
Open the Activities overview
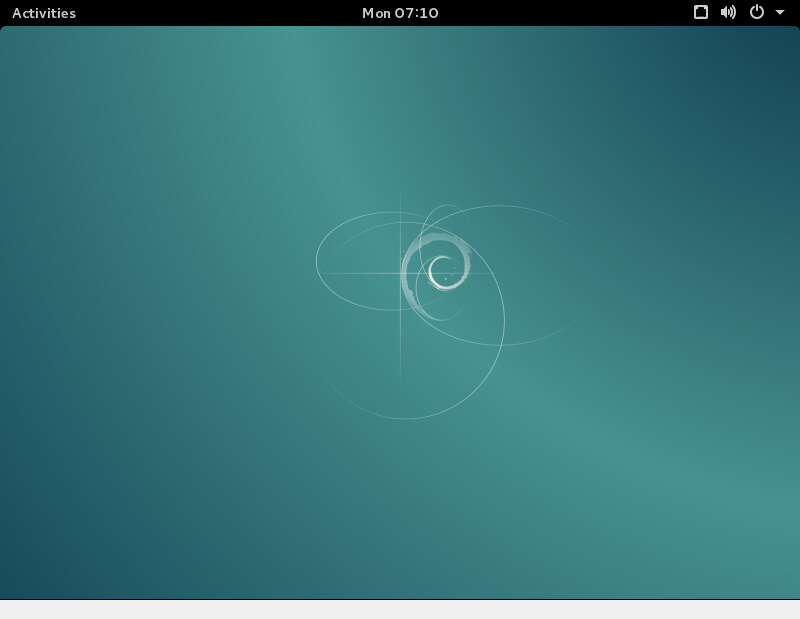[44, 13]
